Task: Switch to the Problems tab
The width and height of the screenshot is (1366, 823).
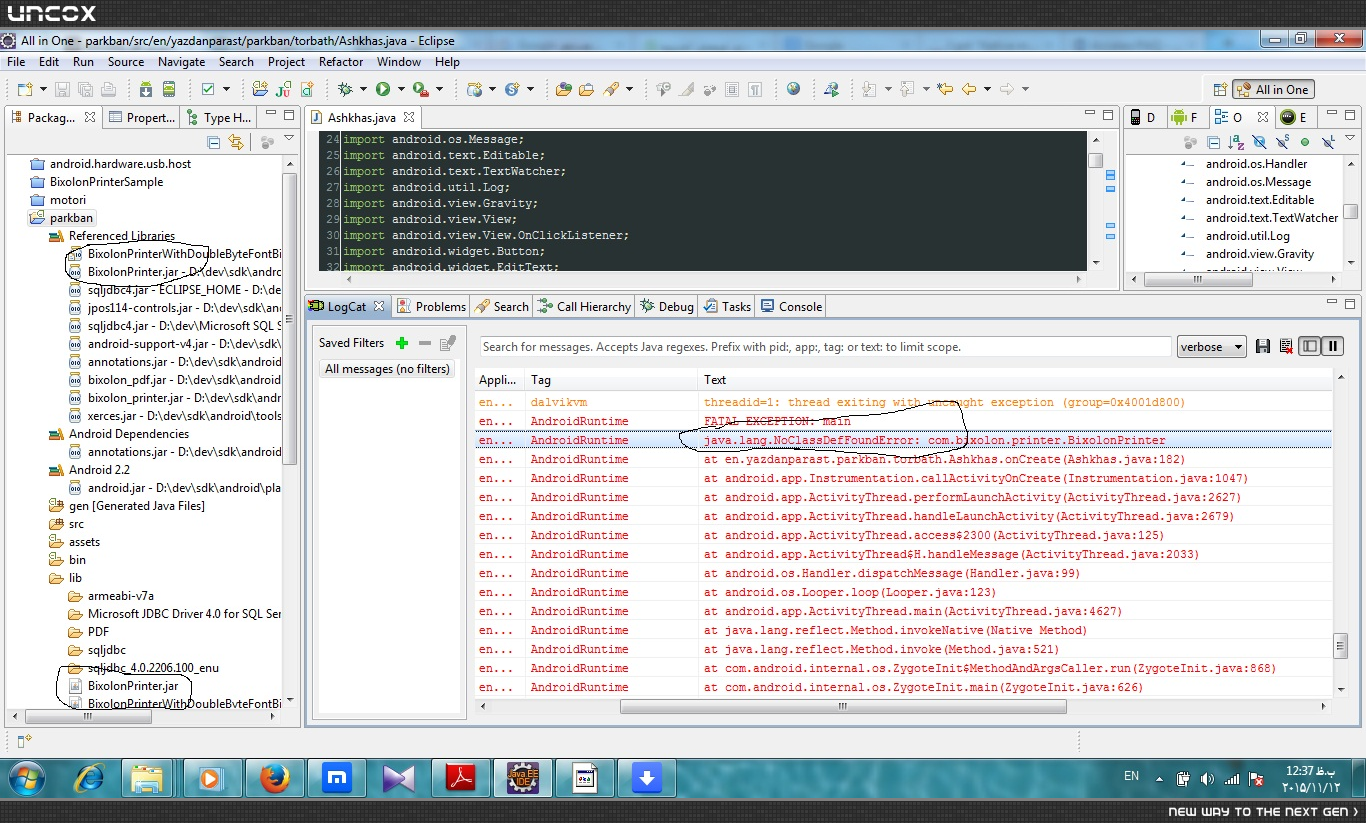Action: click(x=431, y=306)
